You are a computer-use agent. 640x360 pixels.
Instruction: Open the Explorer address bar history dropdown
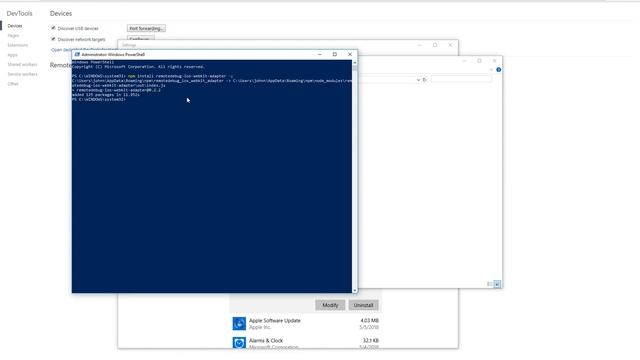418,80
